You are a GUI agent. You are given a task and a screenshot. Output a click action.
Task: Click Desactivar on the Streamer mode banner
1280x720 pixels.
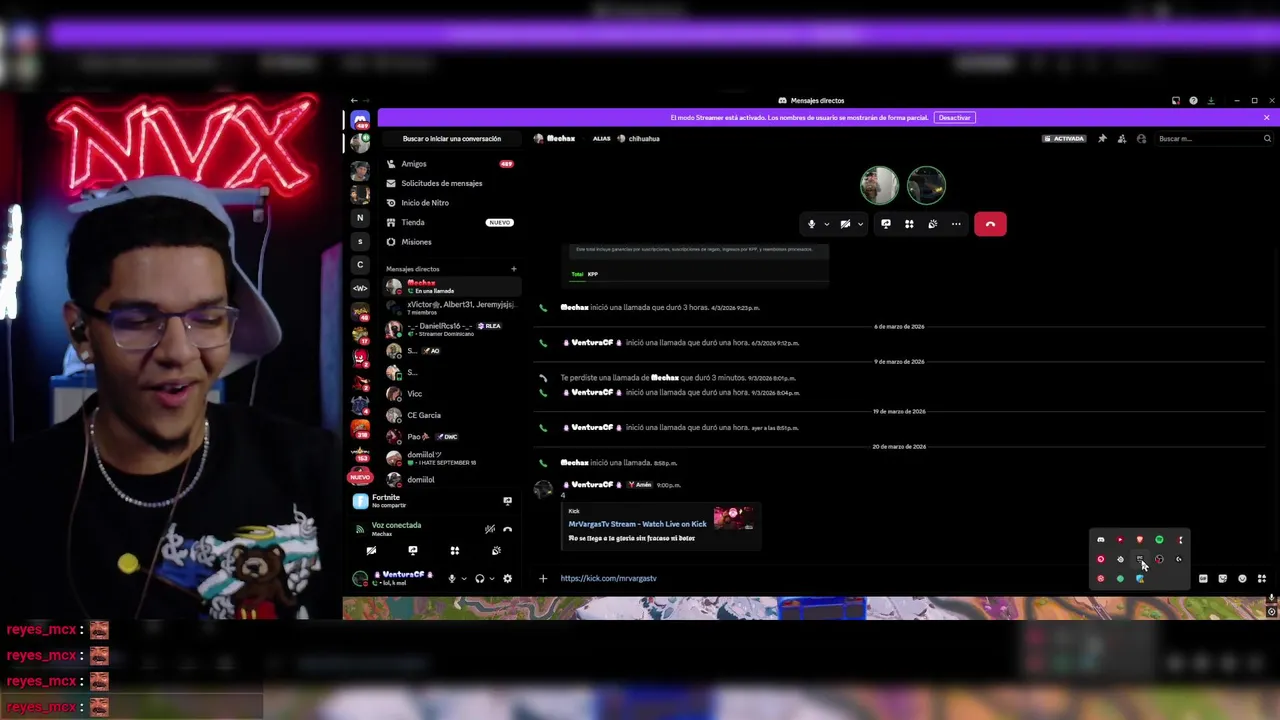point(954,118)
